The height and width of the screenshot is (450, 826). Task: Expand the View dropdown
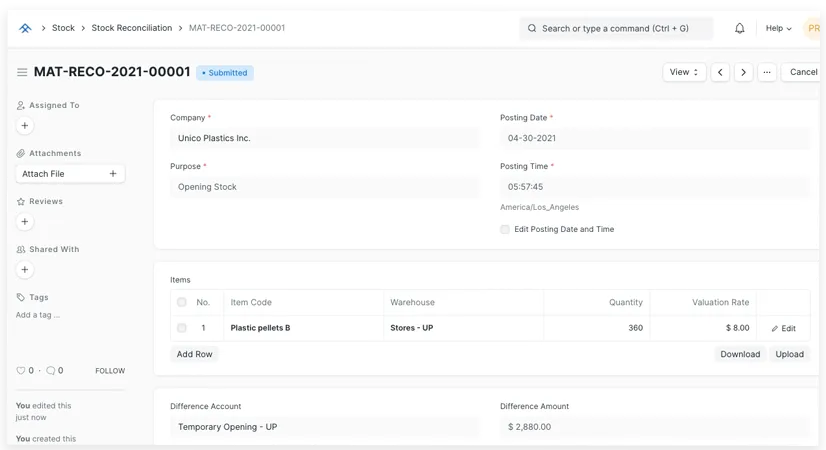pyautogui.click(x=684, y=72)
